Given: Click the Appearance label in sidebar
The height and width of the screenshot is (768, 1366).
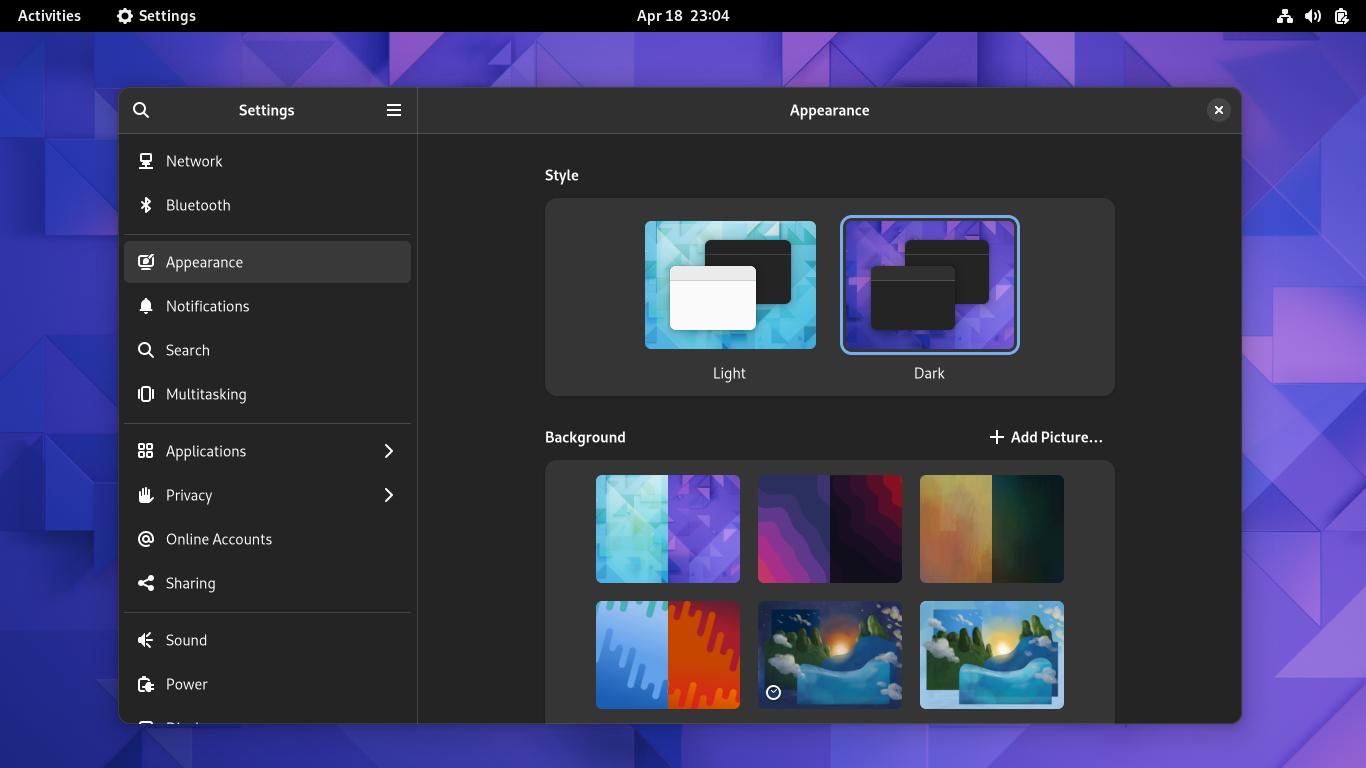Looking at the screenshot, I should click(x=204, y=262).
